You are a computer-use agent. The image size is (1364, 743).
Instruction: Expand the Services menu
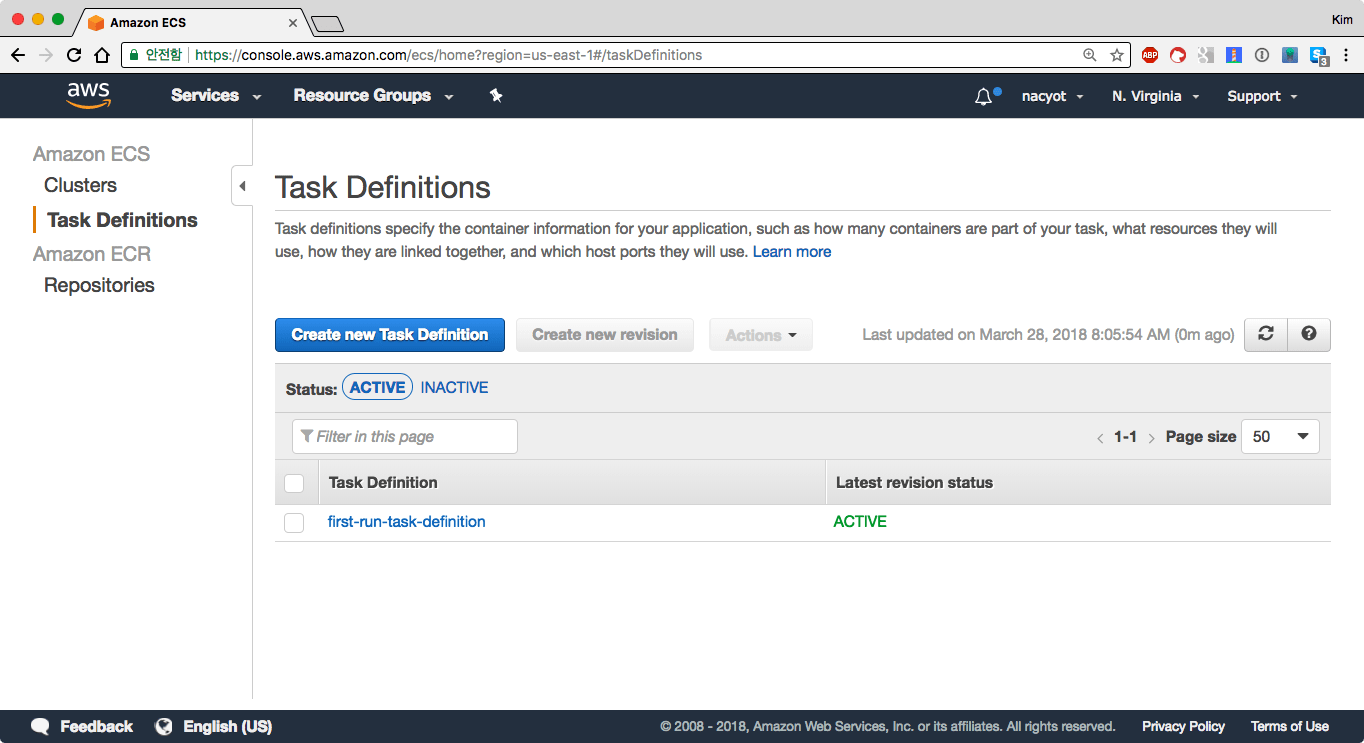point(215,96)
